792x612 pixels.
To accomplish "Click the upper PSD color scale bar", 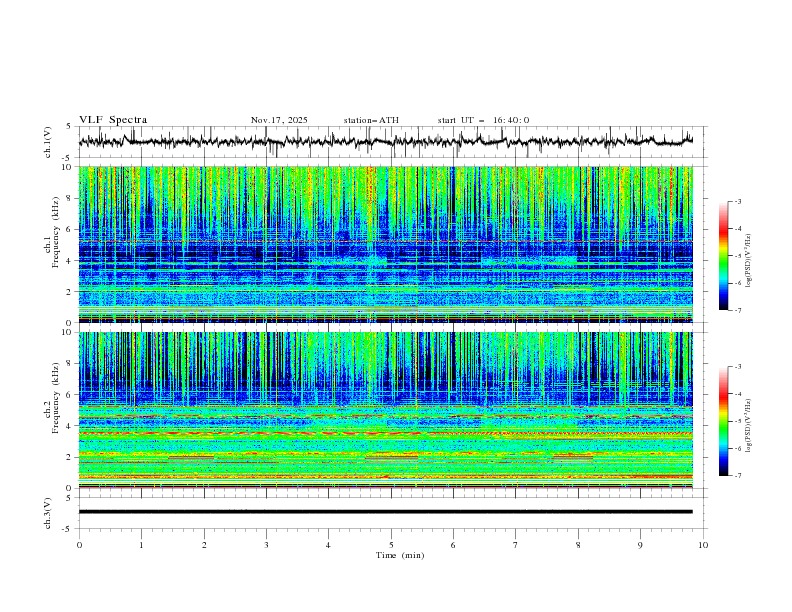I will pos(723,256).
